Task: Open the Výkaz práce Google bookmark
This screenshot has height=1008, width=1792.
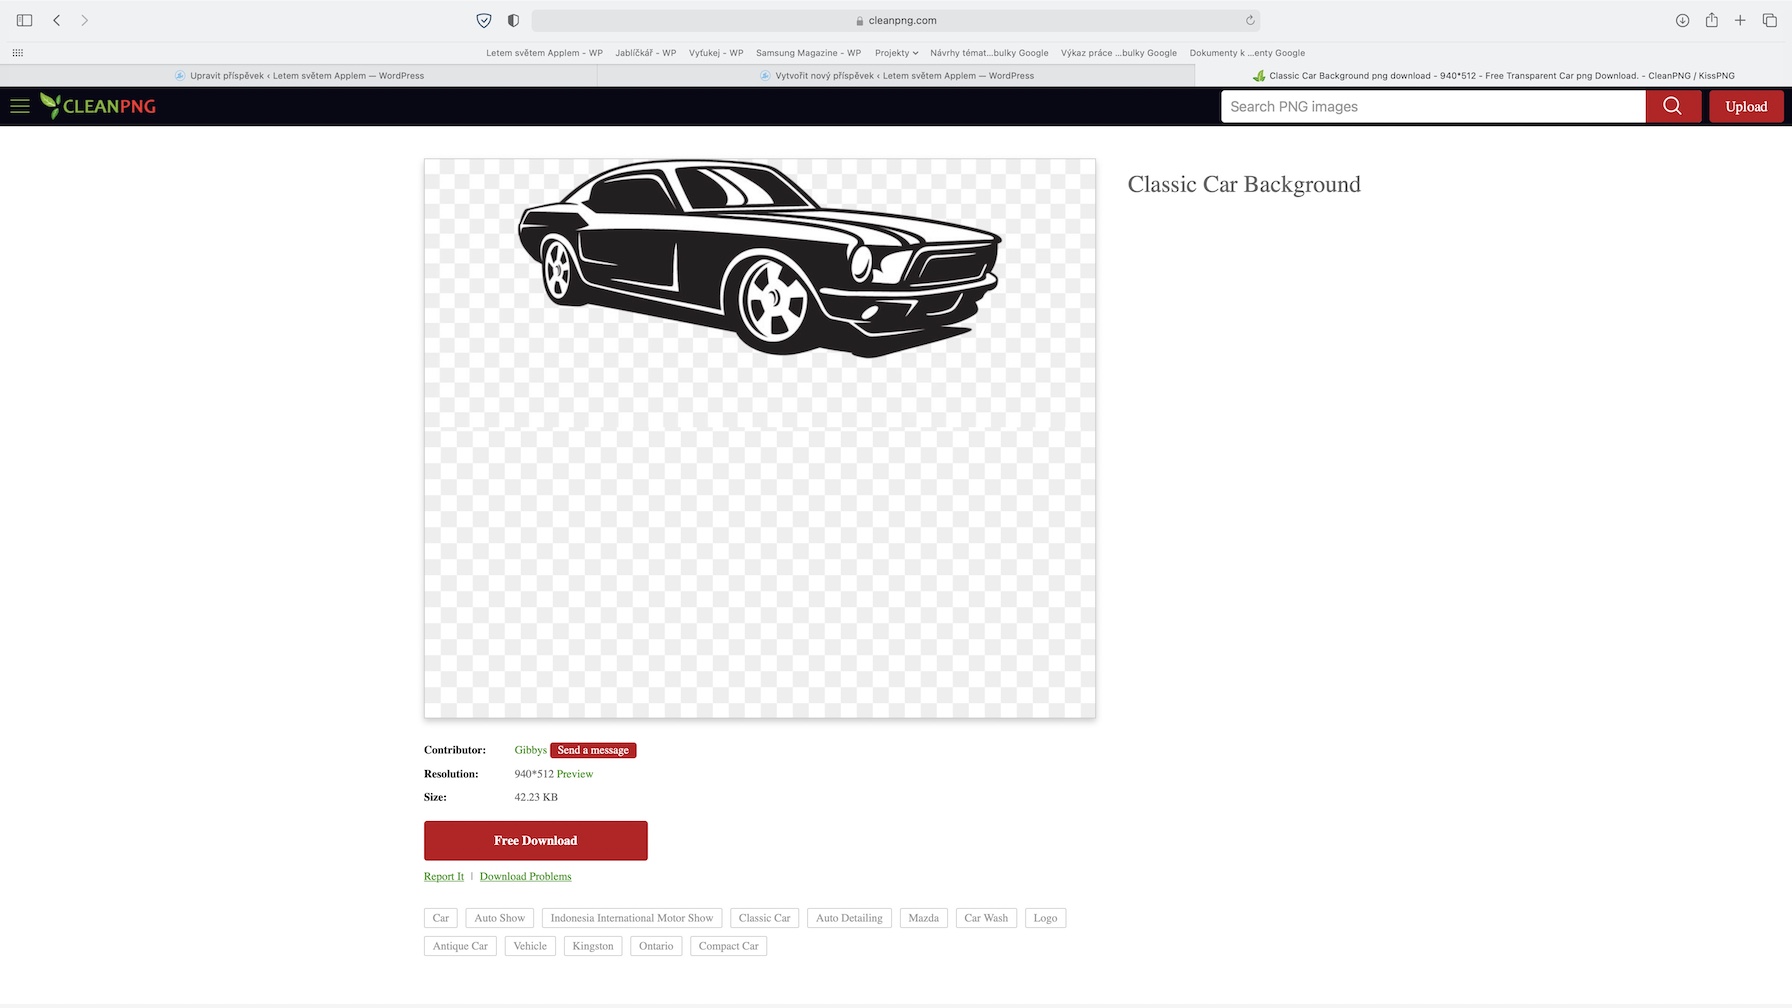Action: point(1119,53)
